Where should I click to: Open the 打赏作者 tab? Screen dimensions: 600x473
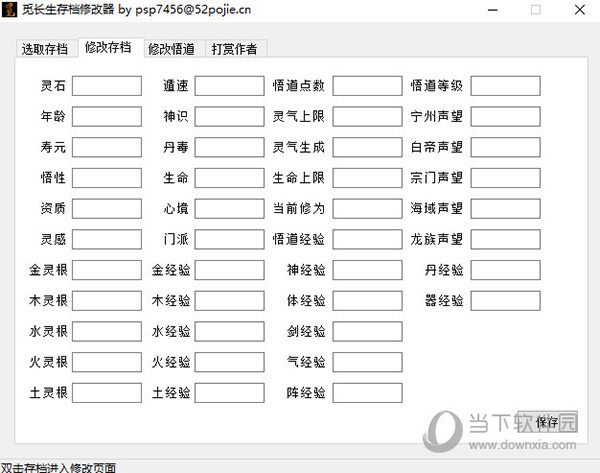click(236, 49)
